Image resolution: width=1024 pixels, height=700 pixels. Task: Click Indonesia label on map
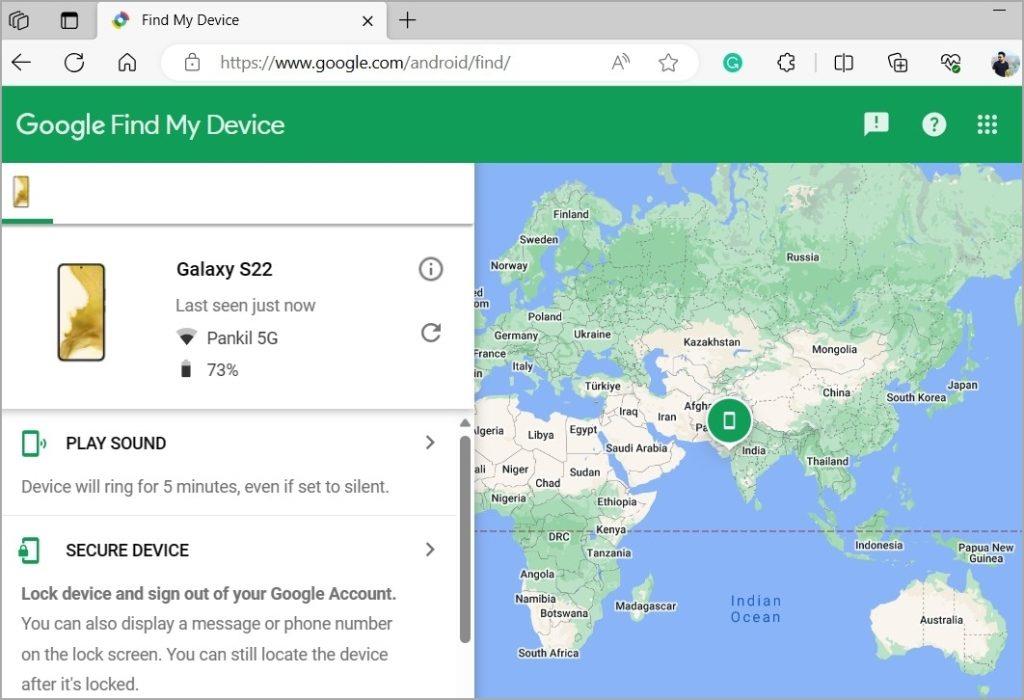[x=878, y=545]
